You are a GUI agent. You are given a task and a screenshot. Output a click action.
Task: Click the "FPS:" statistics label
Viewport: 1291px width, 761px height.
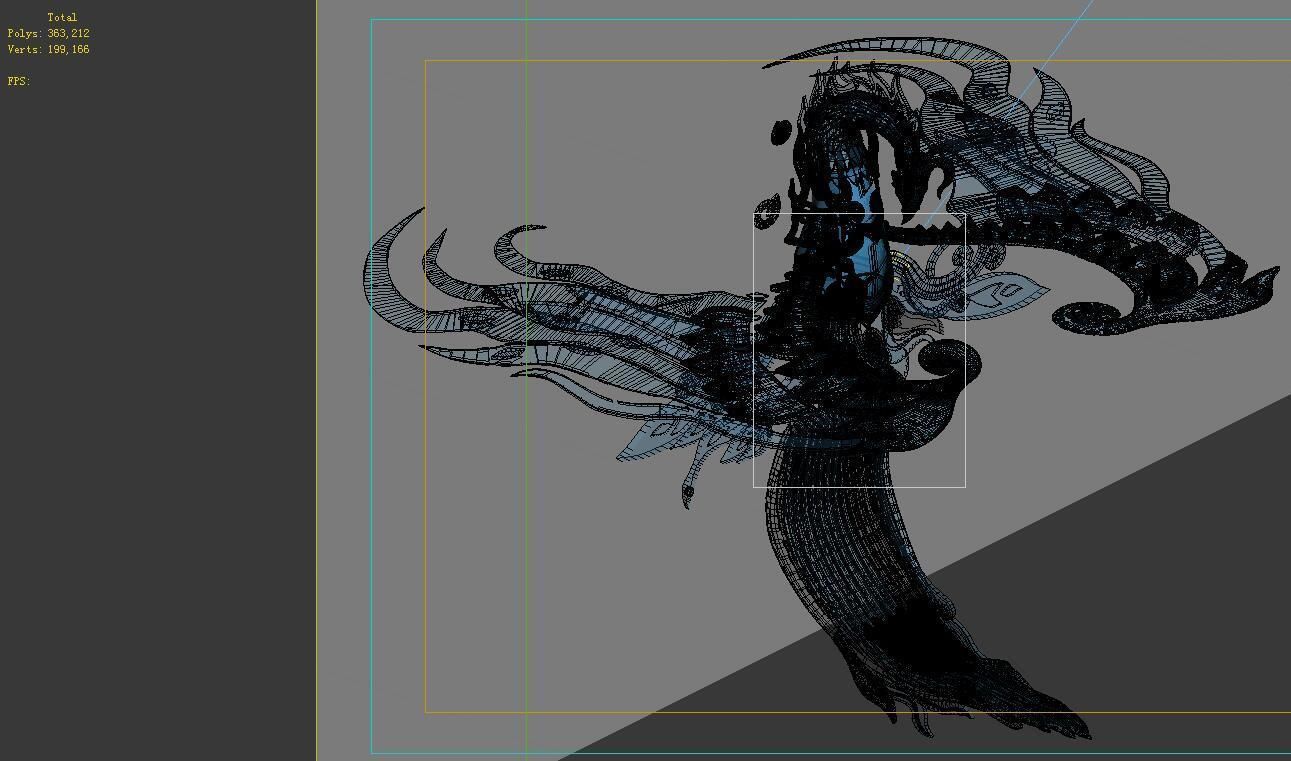(x=19, y=81)
